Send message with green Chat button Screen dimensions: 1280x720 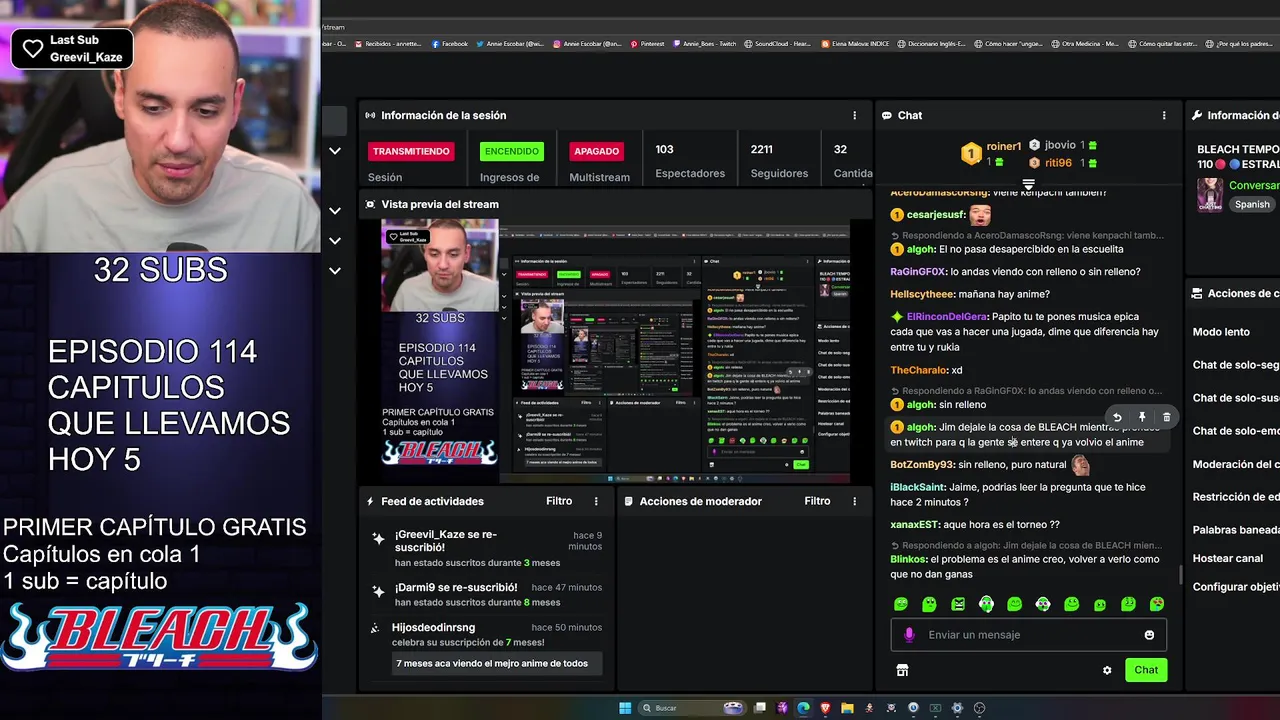[1146, 670]
